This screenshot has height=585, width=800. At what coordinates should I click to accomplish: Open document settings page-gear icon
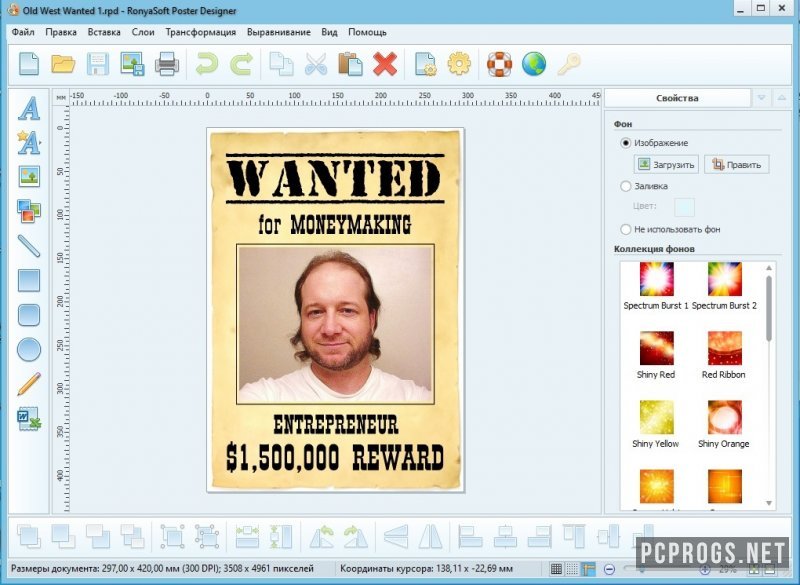(x=426, y=64)
